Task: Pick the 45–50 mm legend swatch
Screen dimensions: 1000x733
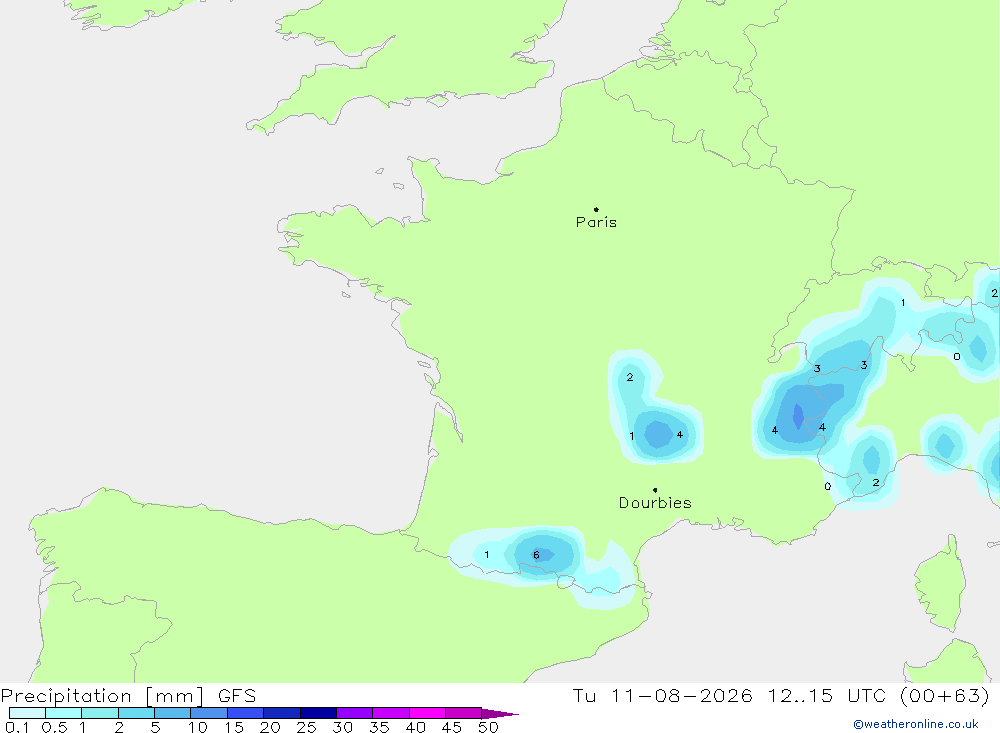Action: pyautogui.click(x=463, y=713)
